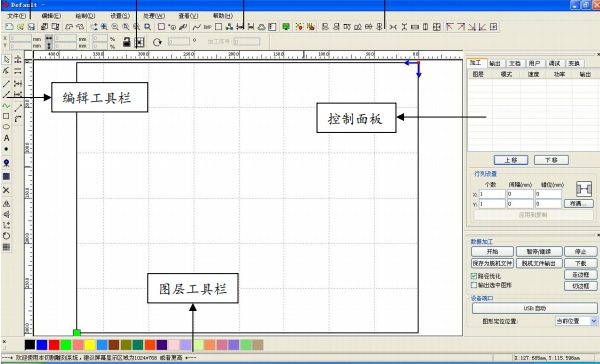Click the X count input field
The image size is (600, 364).
click(x=492, y=194)
